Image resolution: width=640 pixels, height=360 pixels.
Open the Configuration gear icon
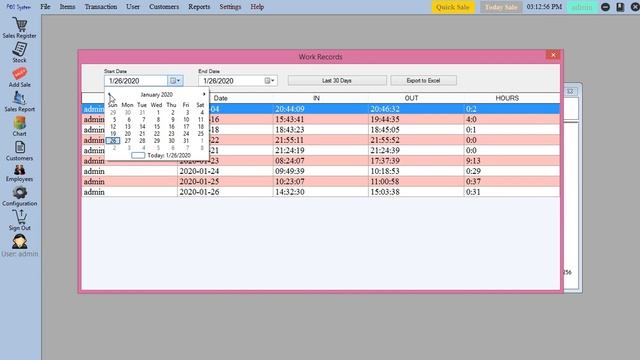pos(19,193)
